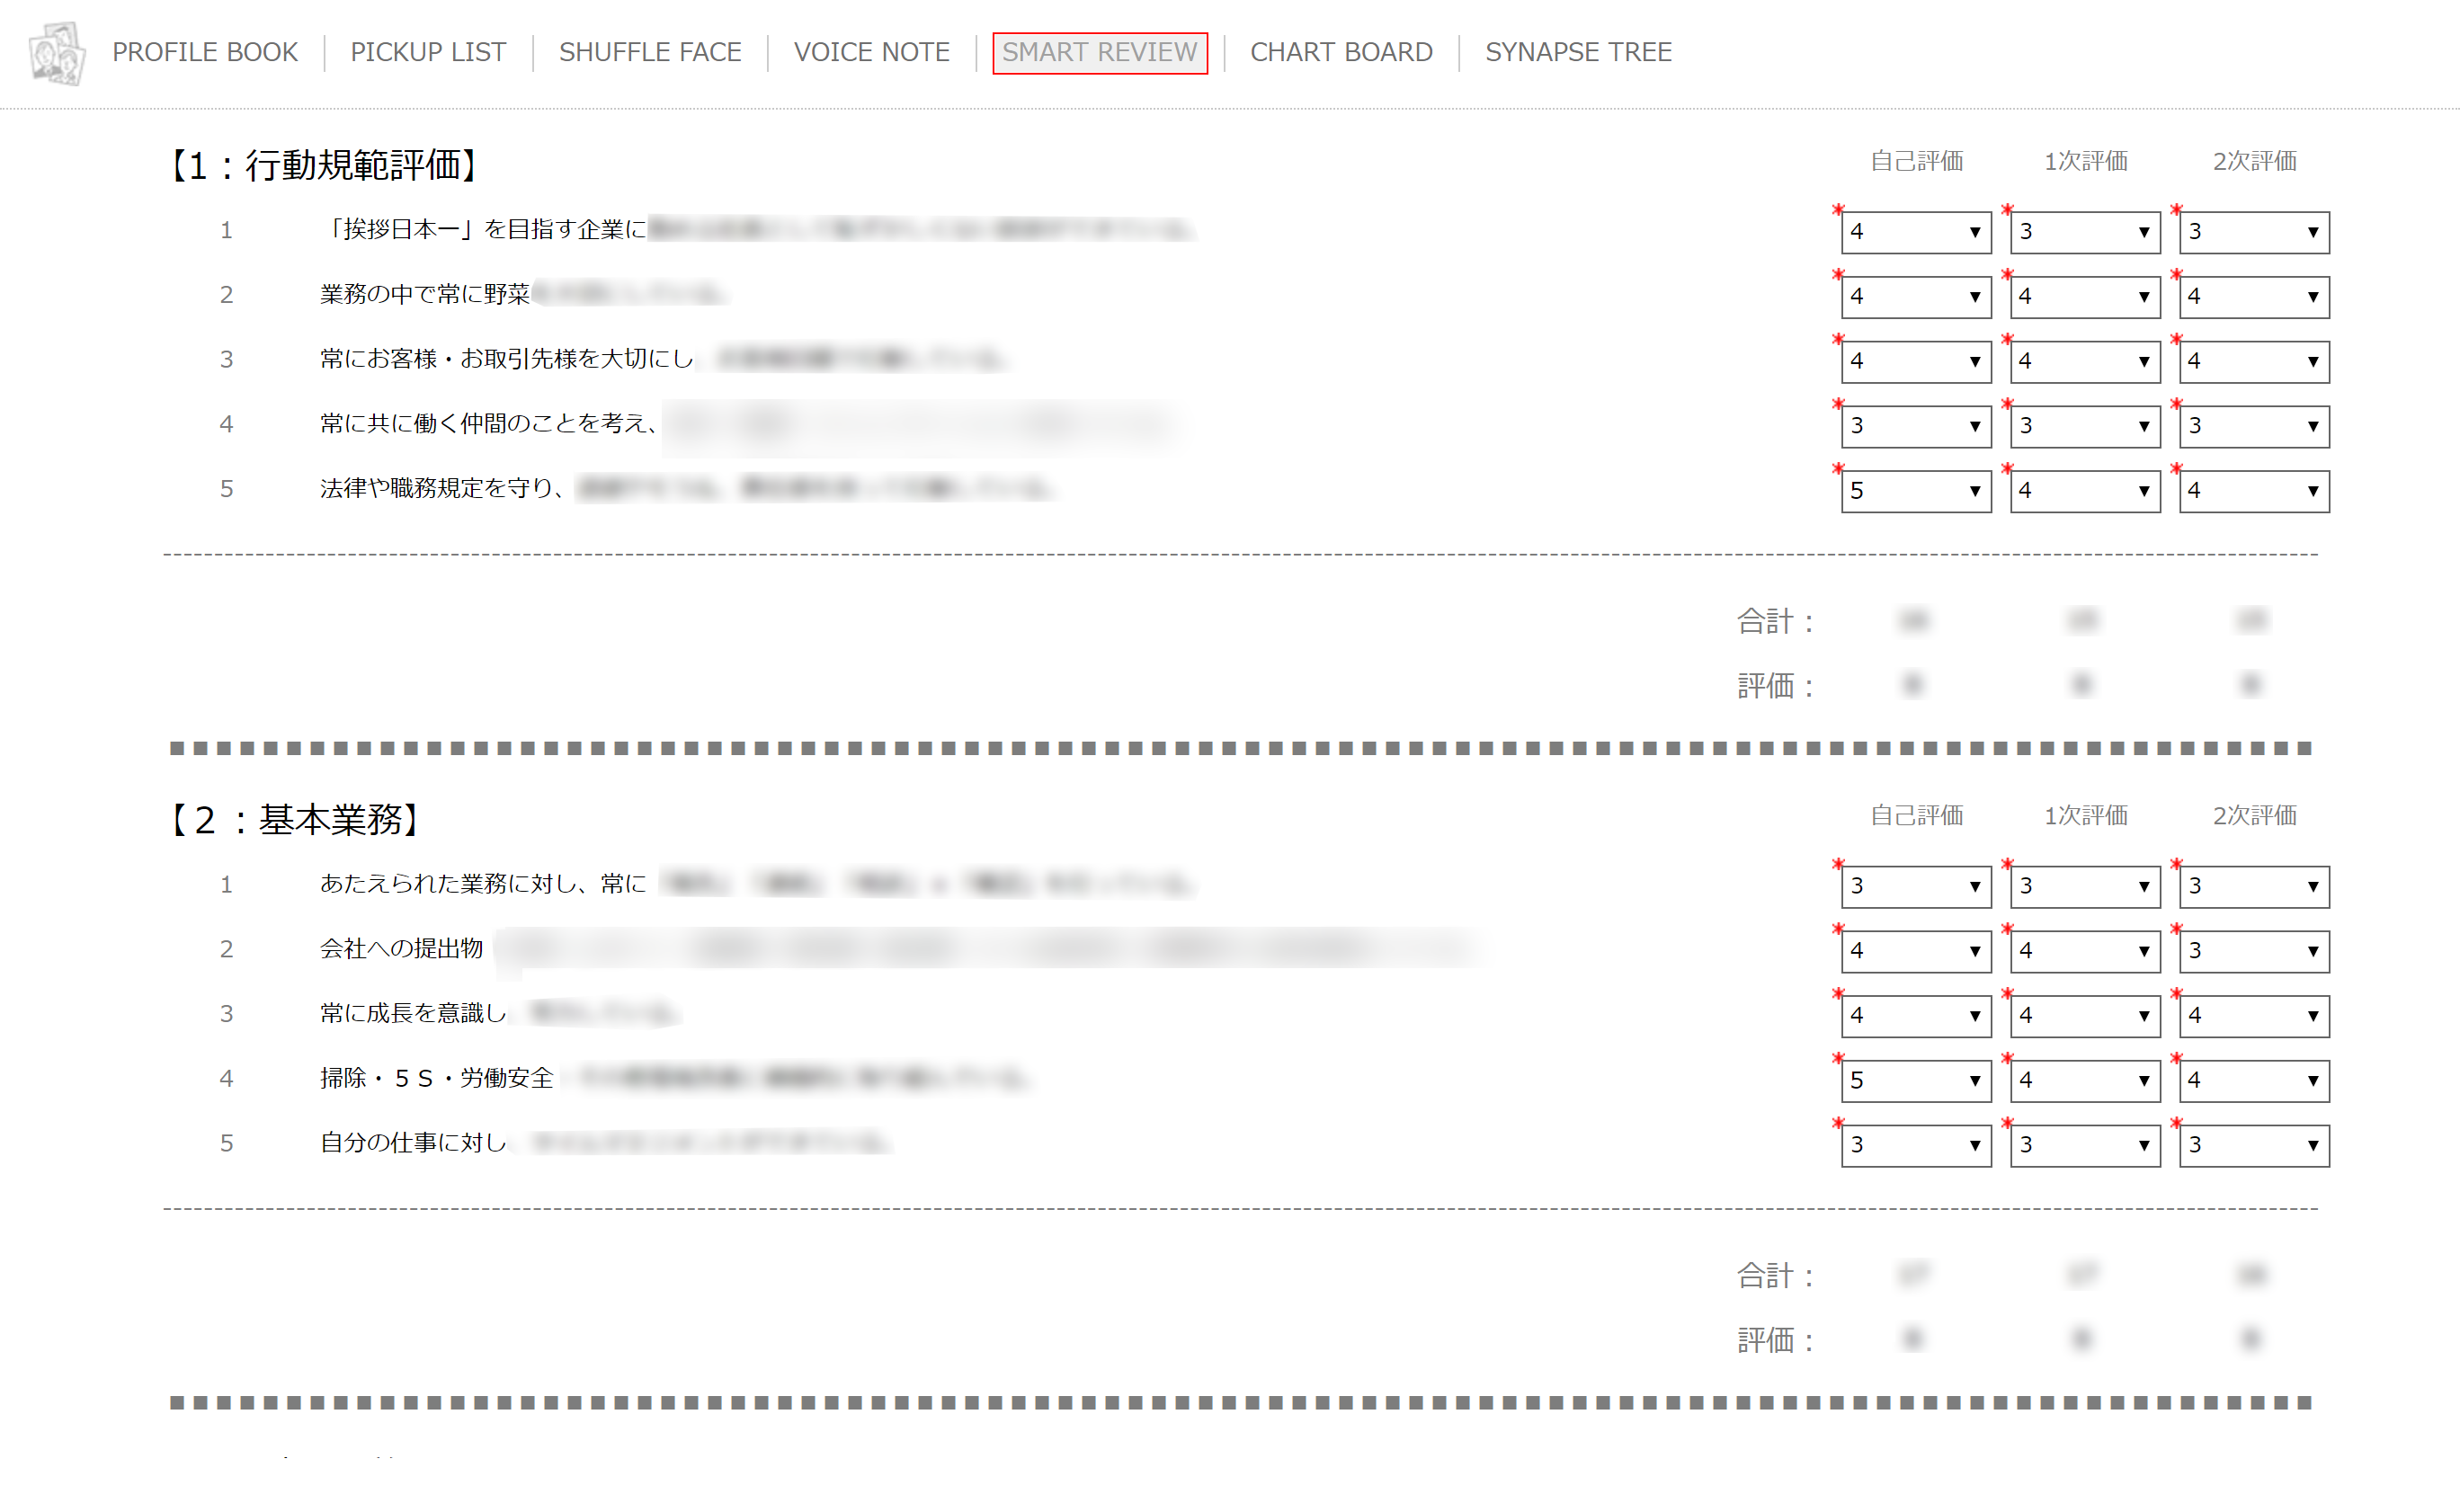Select the SHUFFLE FACE menu item
The height and width of the screenshot is (1512, 2460).
(x=648, y=51)
